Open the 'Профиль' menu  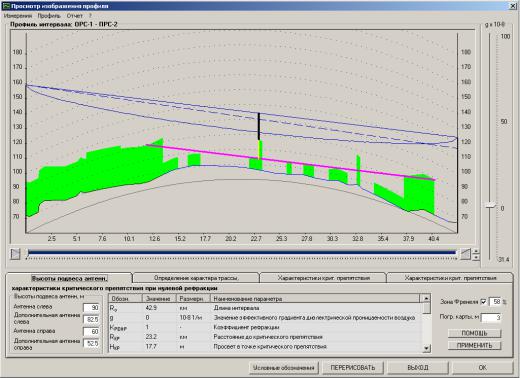point(49,16)
